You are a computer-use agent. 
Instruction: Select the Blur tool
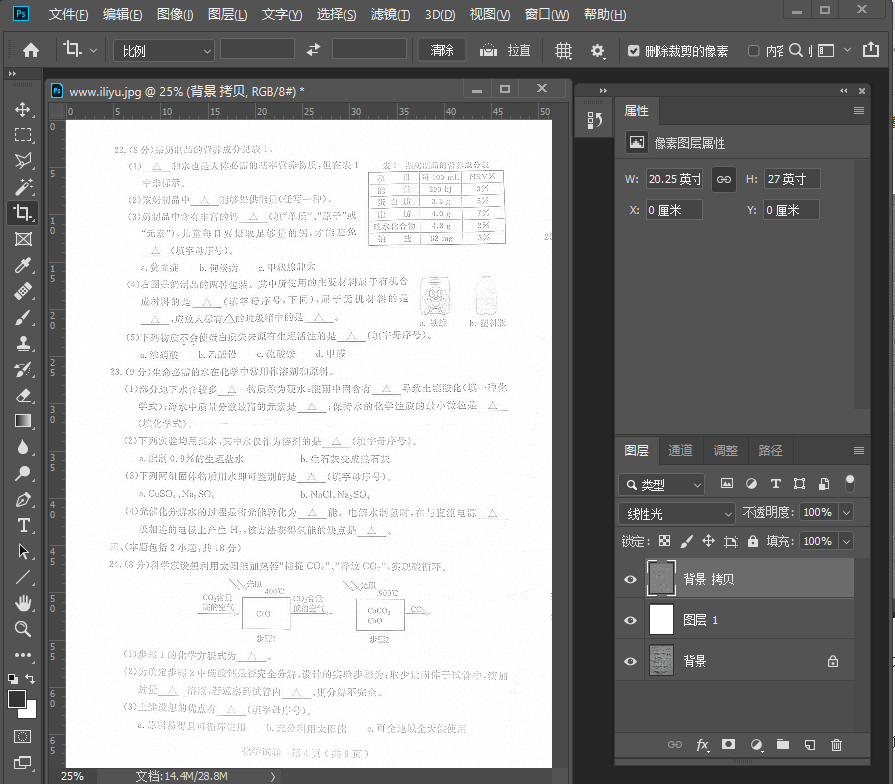pos(23,447)
